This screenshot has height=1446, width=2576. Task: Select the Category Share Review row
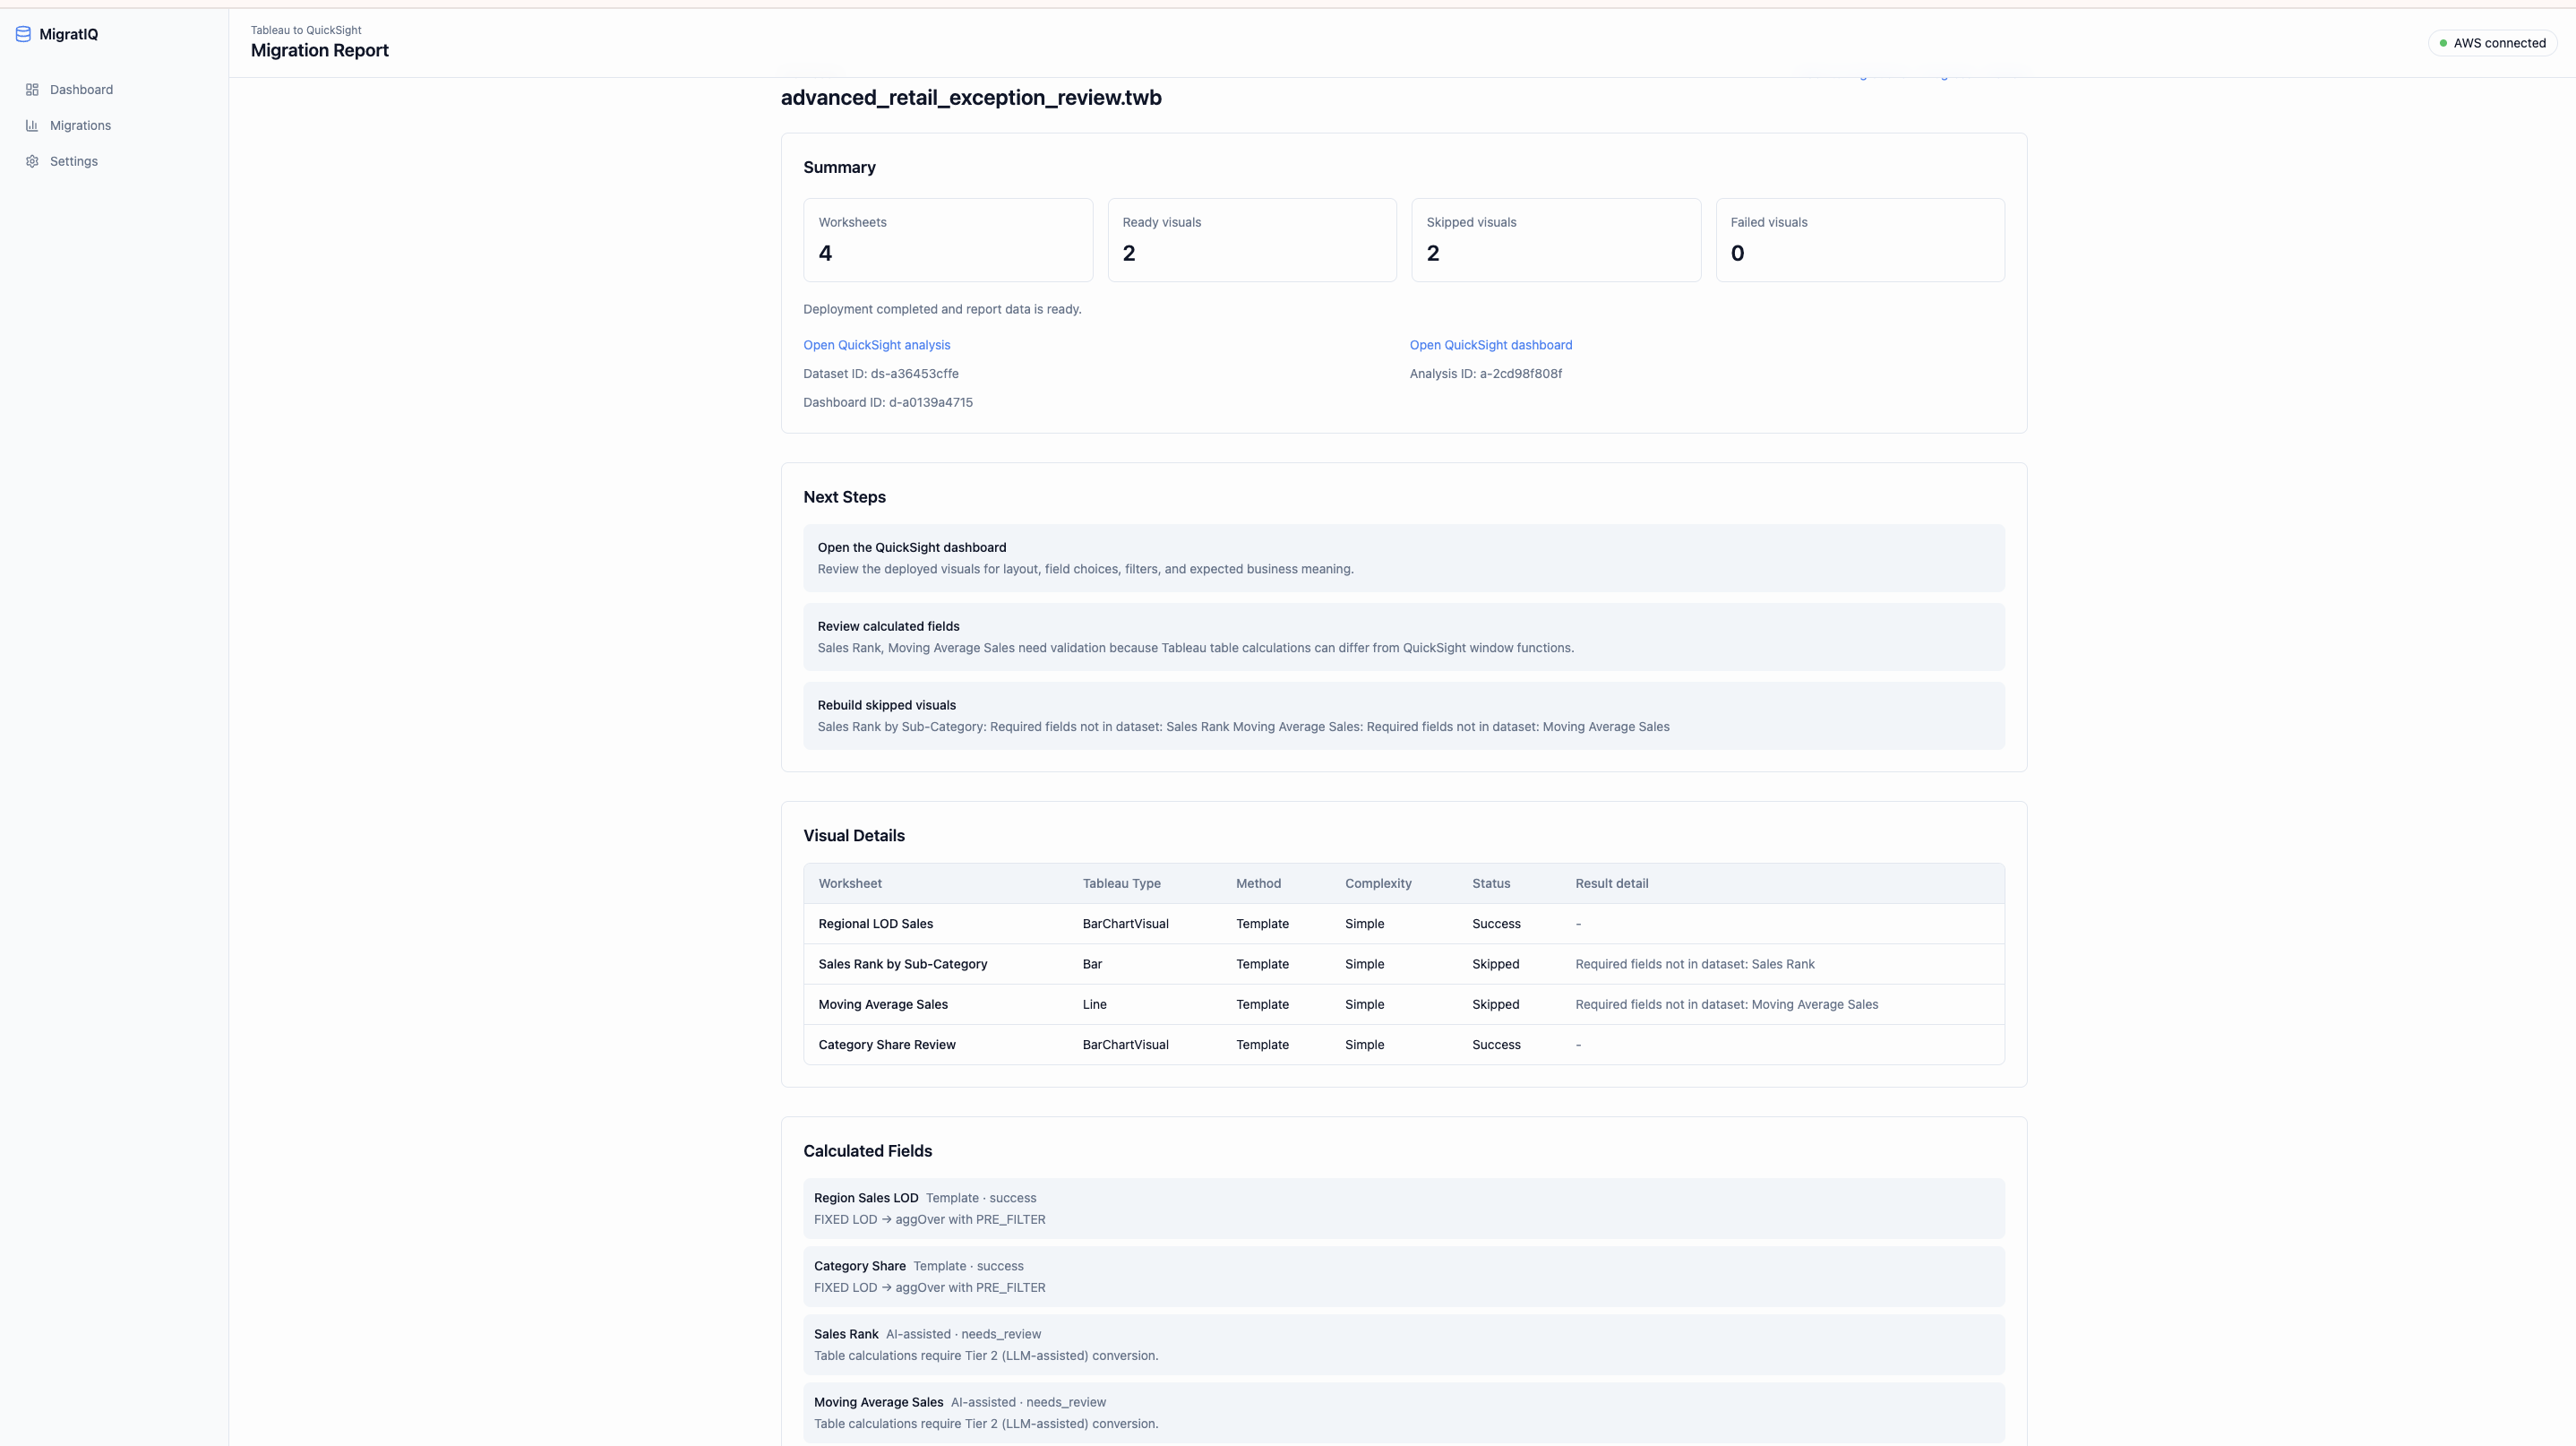click(1404, 1045)
